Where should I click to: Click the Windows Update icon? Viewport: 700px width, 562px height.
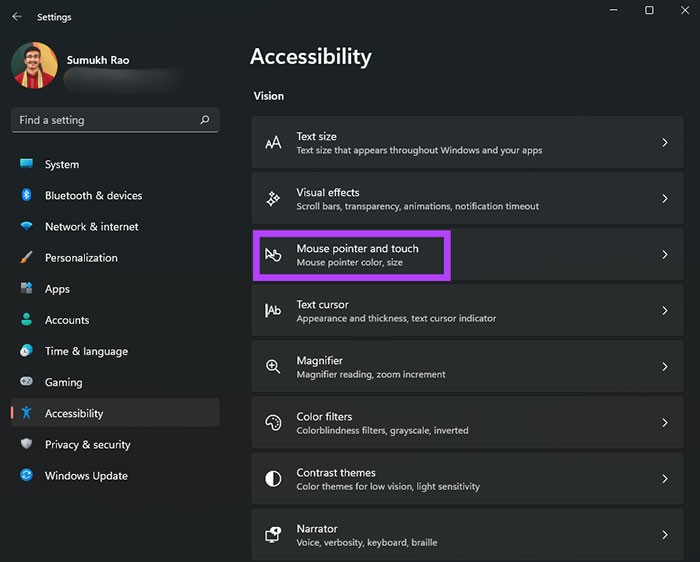(x=27, y=476)
